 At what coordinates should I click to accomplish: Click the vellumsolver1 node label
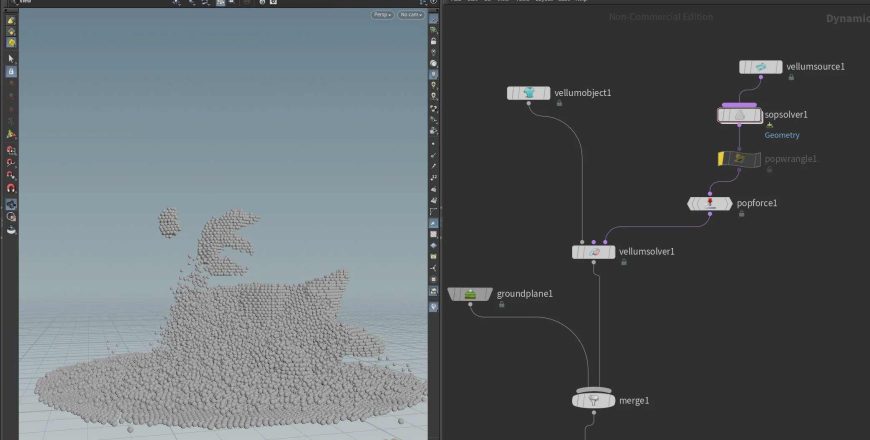click(647, 252)
